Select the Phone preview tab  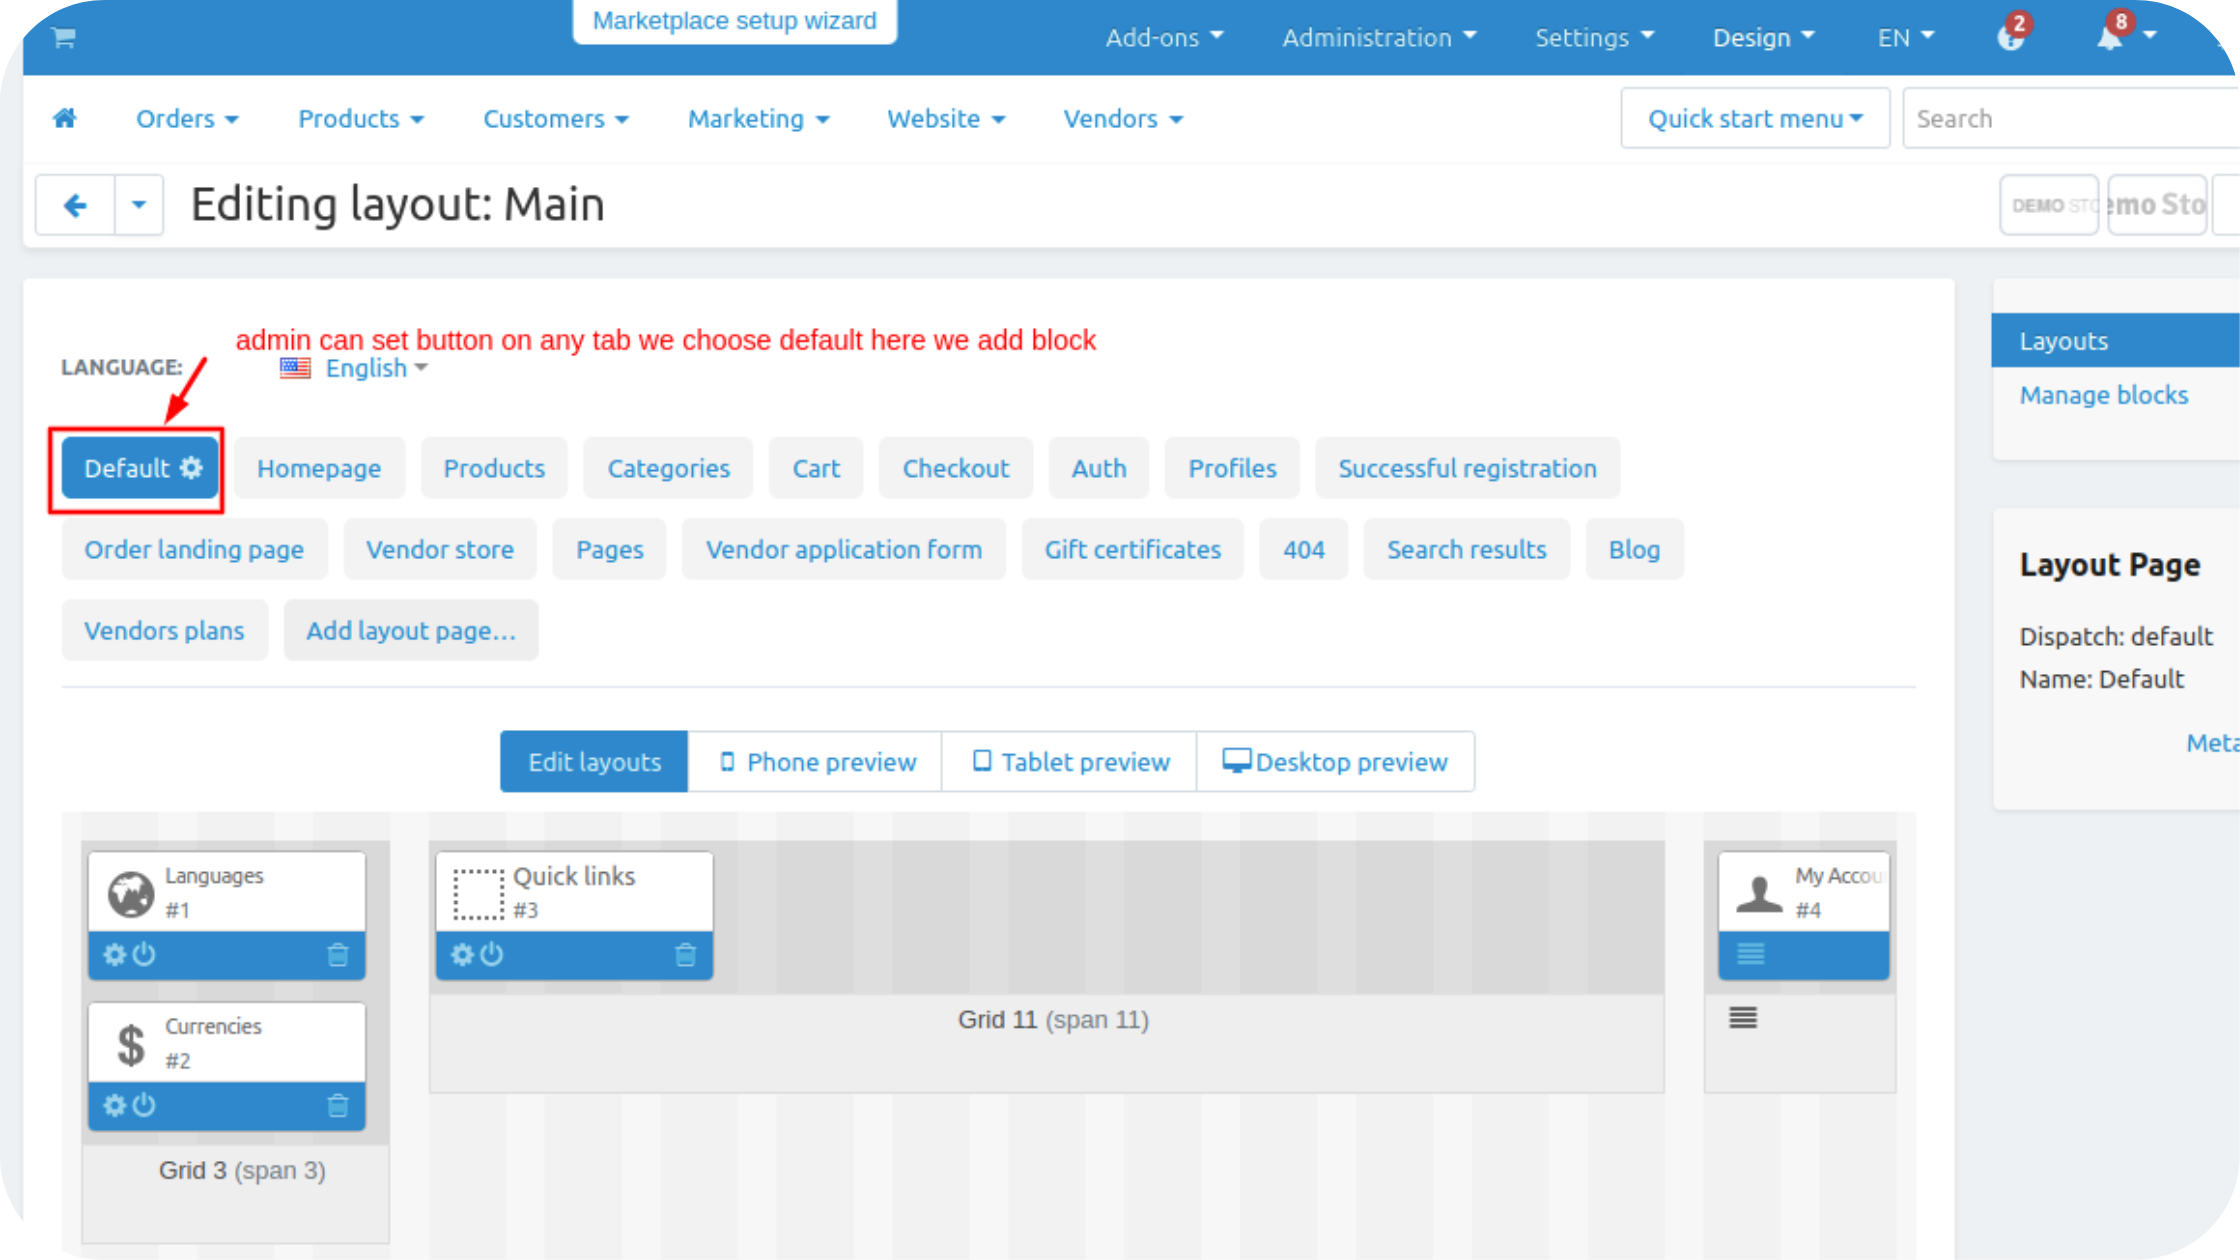pyautogui.click(x=816, y=762)
